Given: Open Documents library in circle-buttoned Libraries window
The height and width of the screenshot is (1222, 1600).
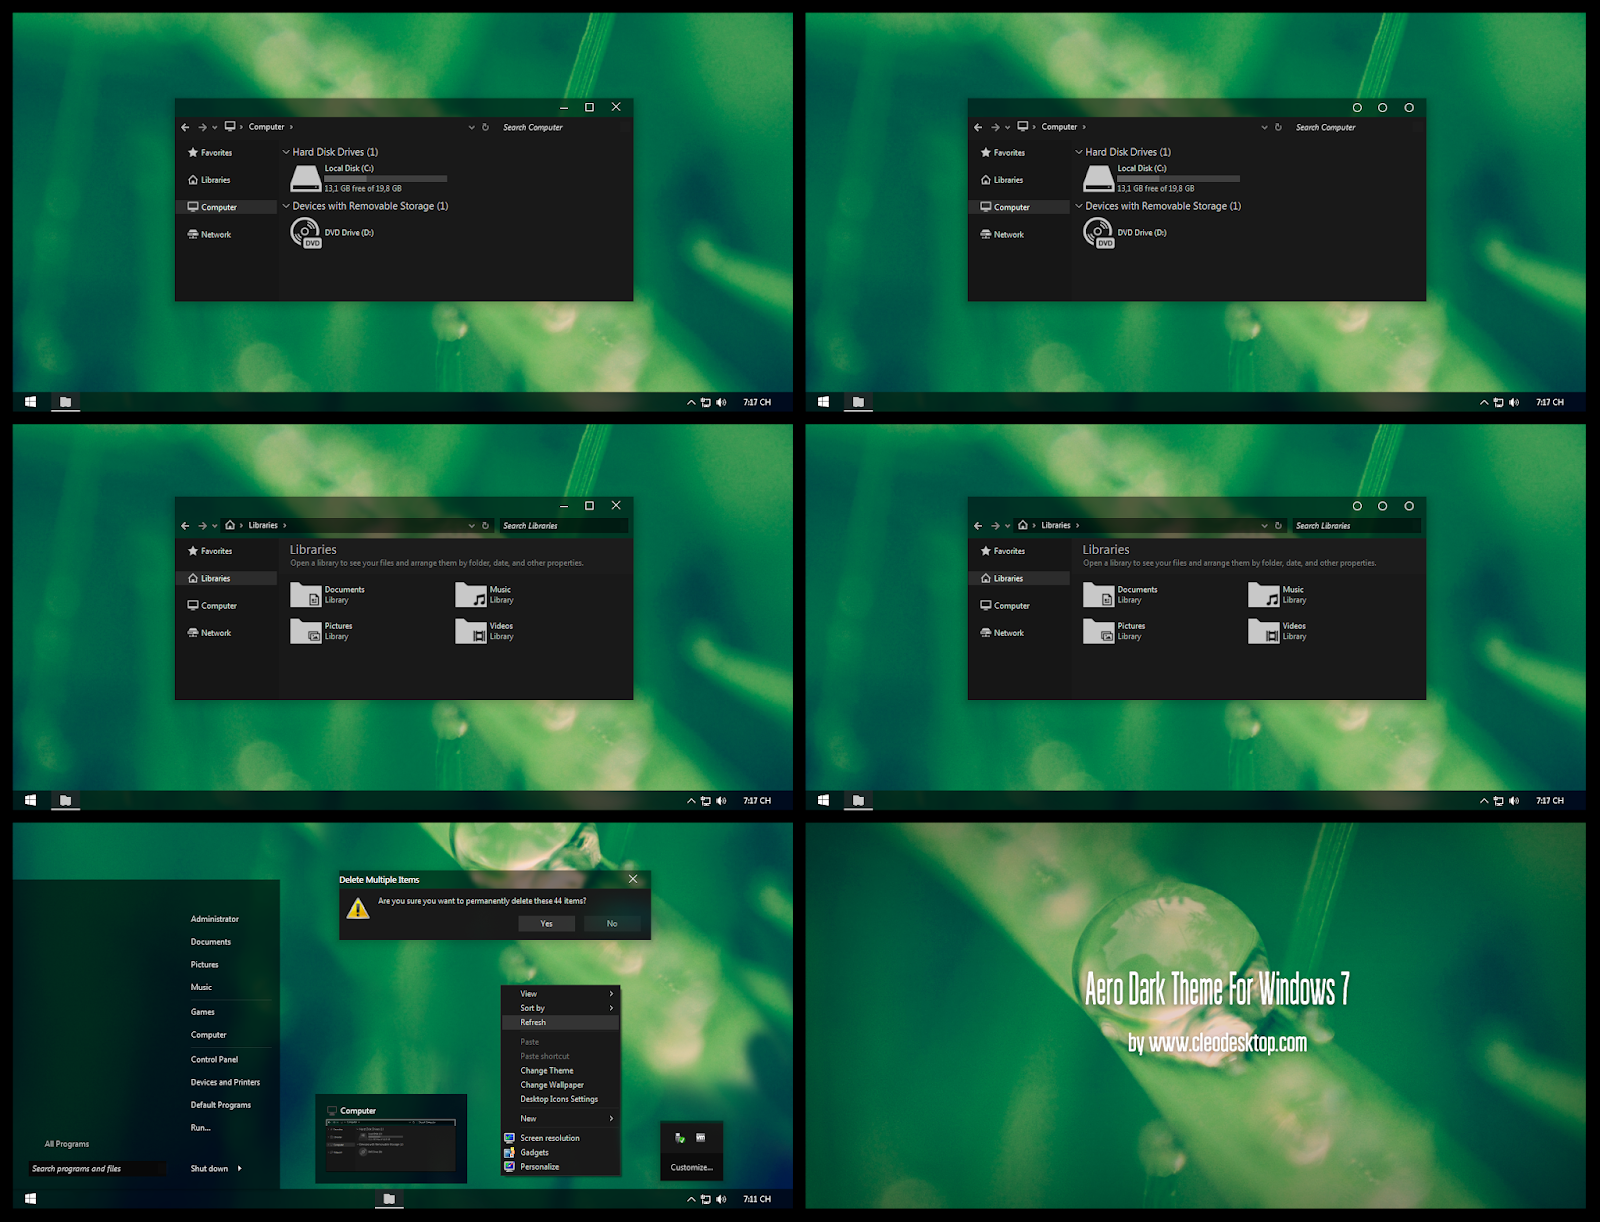Looking at the screenshot, I should click(1120, 595).
